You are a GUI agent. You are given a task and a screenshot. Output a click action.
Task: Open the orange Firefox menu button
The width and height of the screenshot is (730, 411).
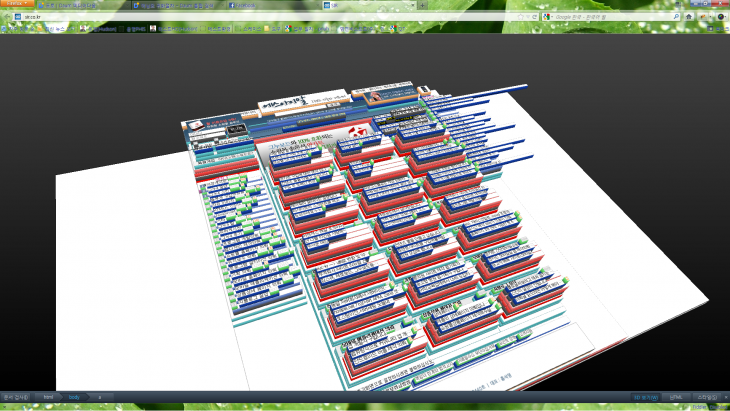pos(17,4)
